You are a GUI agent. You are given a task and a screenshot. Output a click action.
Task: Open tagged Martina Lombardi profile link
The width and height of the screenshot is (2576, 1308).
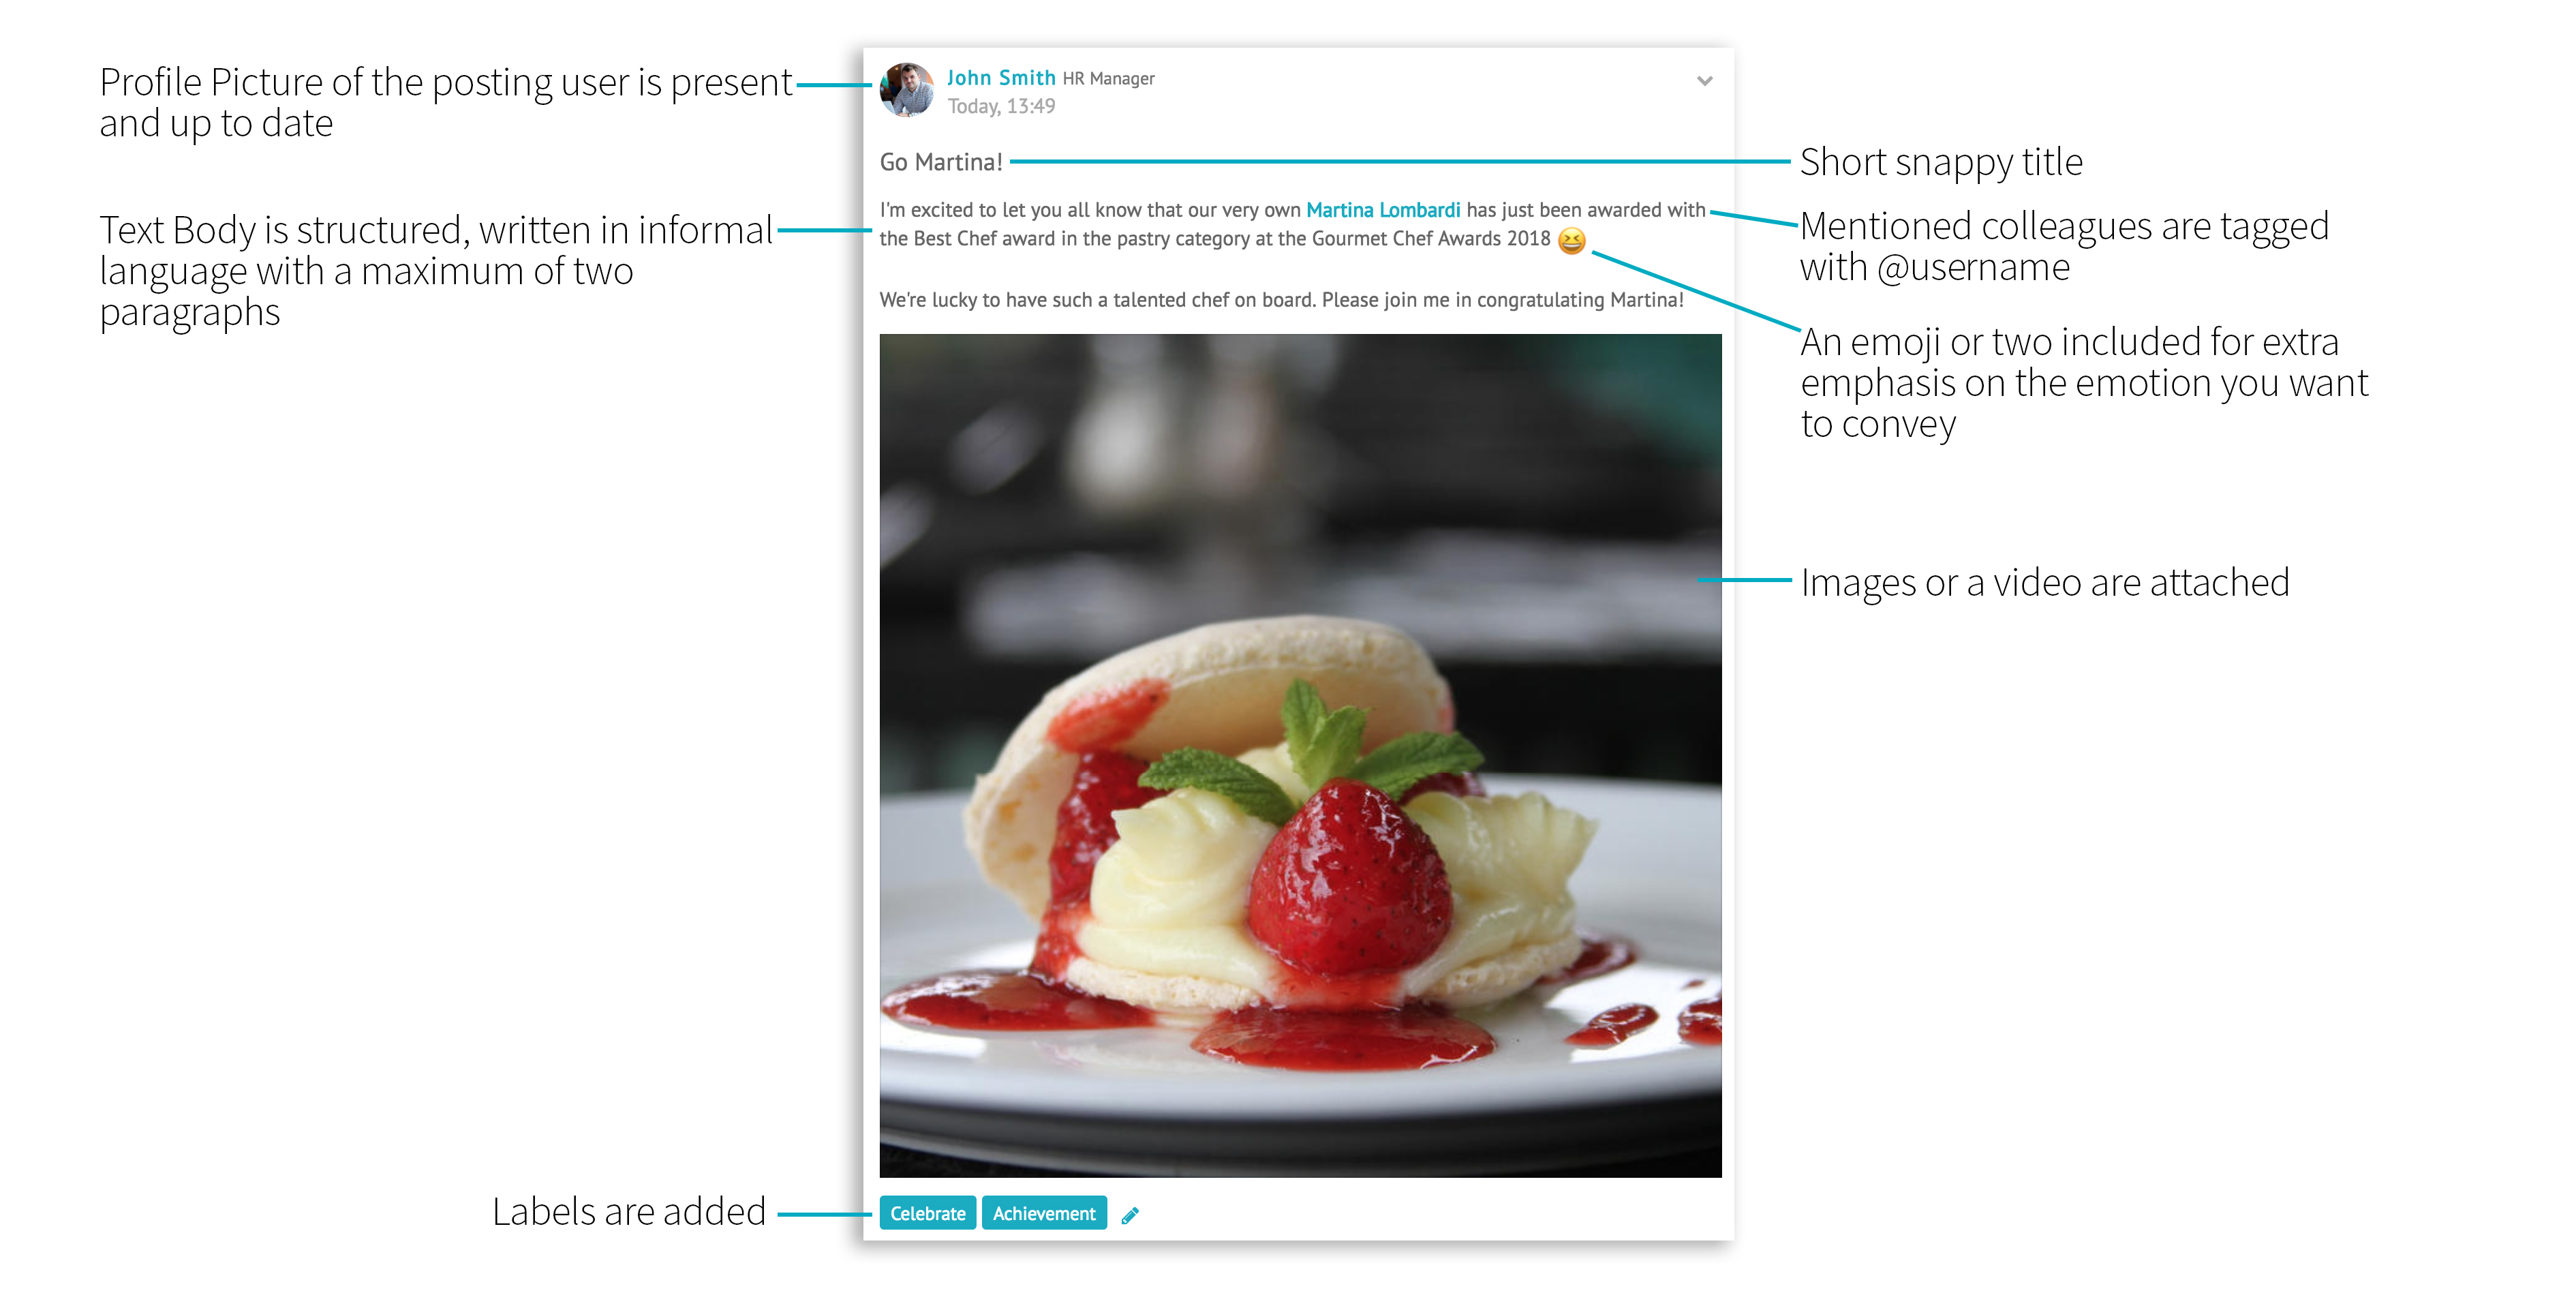tap(1383, 210)
